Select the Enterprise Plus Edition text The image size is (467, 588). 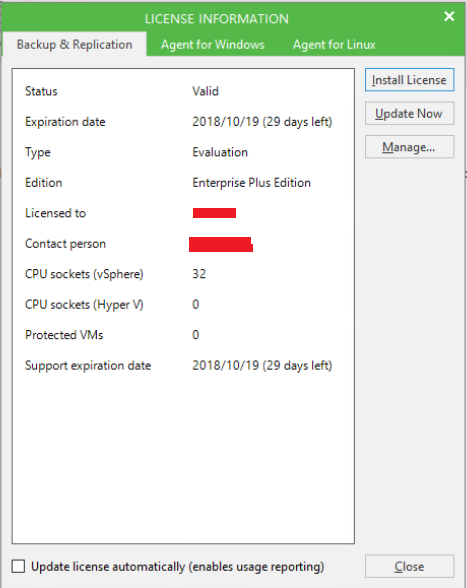tap(251, 183)
